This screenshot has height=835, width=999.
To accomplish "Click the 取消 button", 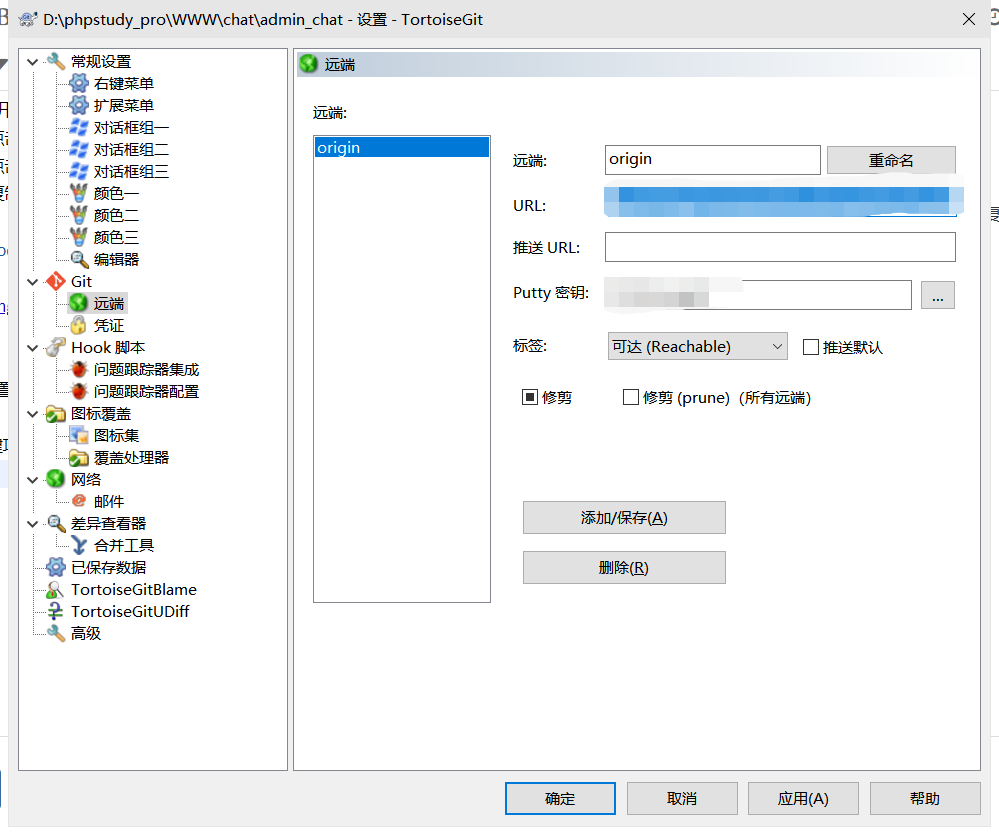I will (682, 799).
